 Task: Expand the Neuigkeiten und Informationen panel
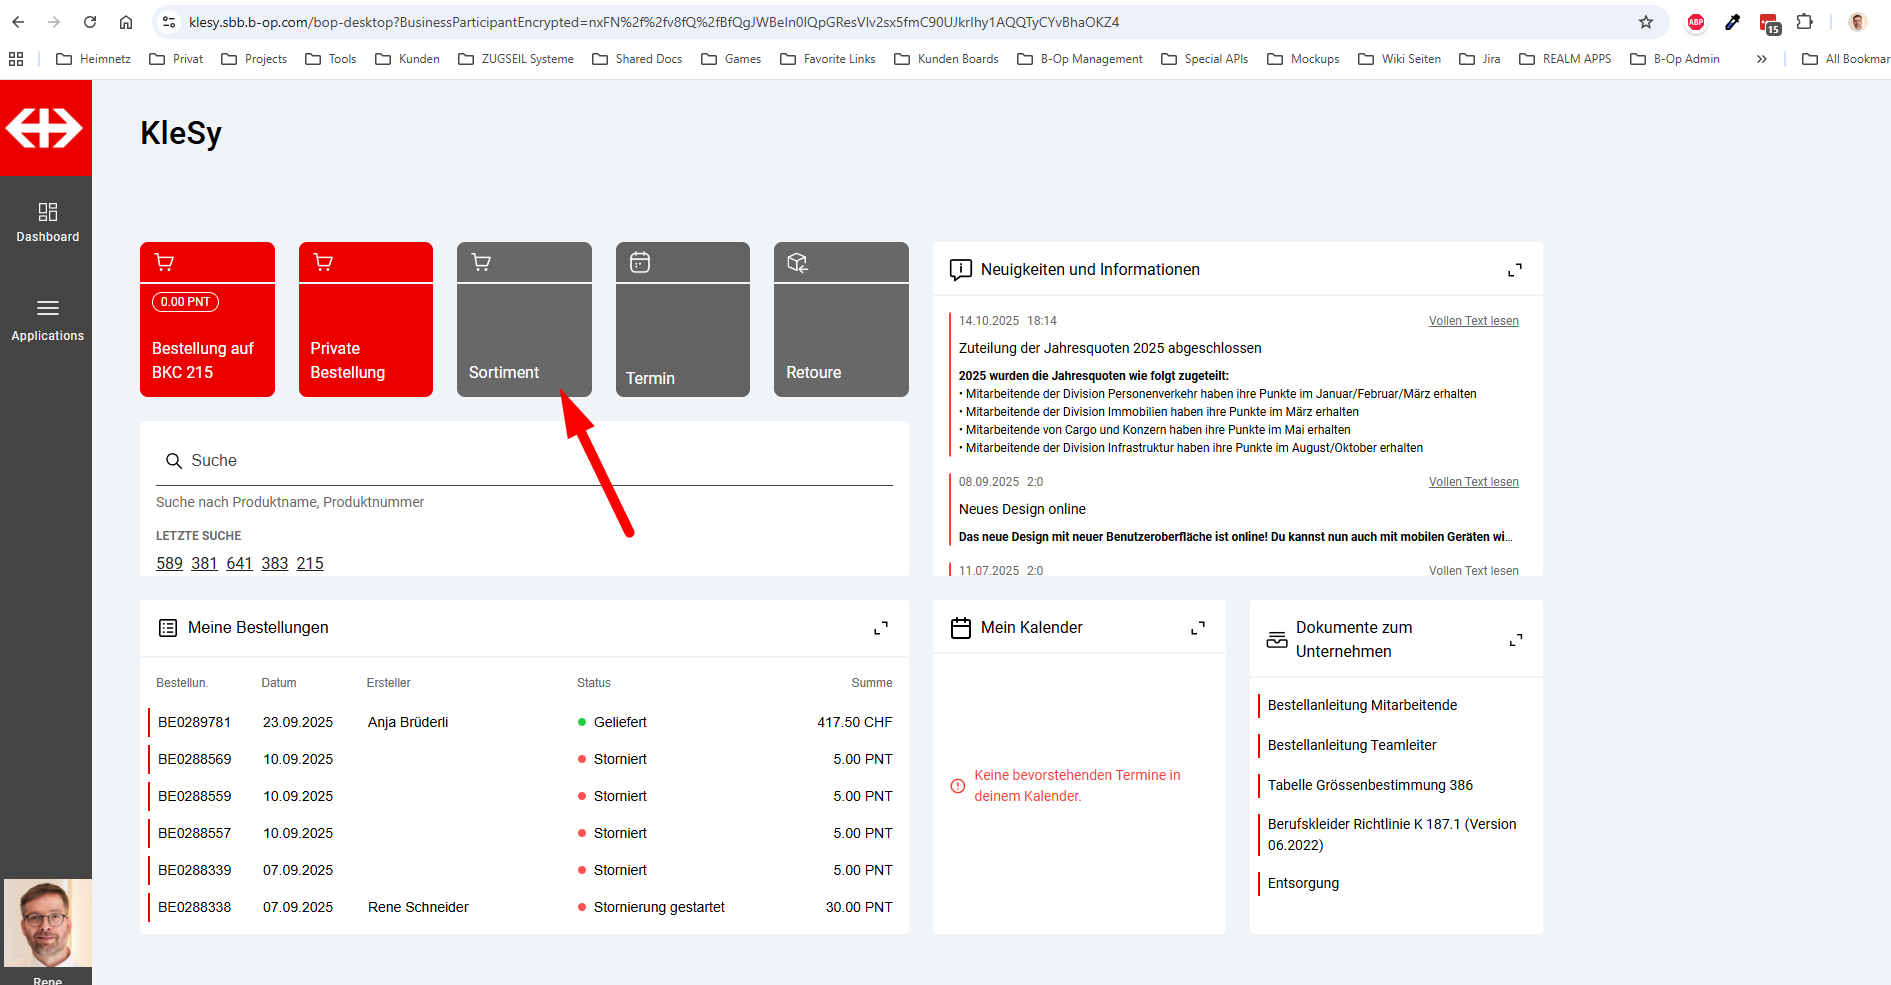click(1514, 270)
